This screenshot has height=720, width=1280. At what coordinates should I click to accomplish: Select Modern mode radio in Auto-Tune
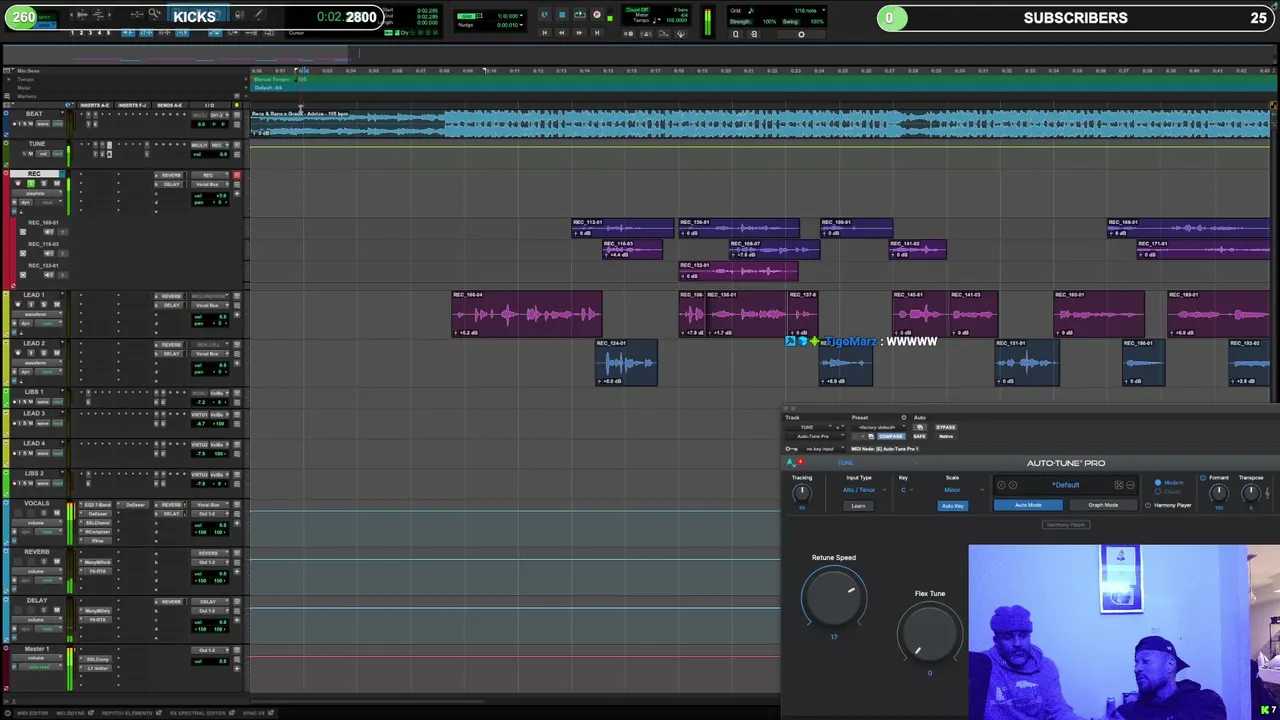coord(1158,482)
